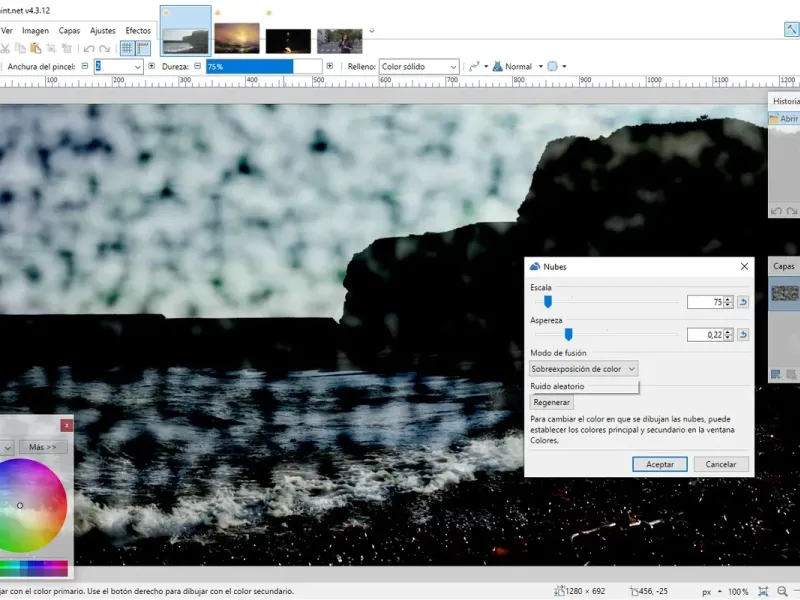The width and height of the screenshot is (800, 600).
Task: Click the Cut scissors icon in the toolbar
Action: click(5, 48)
